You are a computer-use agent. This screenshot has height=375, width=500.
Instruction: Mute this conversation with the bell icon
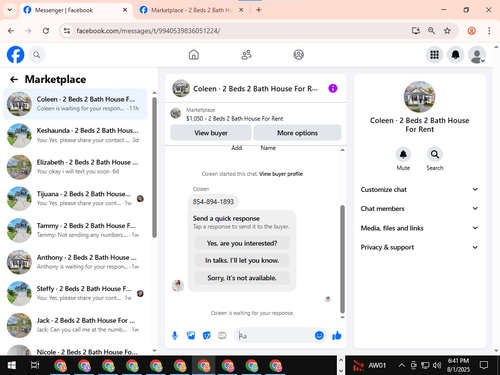coord(403,154)
